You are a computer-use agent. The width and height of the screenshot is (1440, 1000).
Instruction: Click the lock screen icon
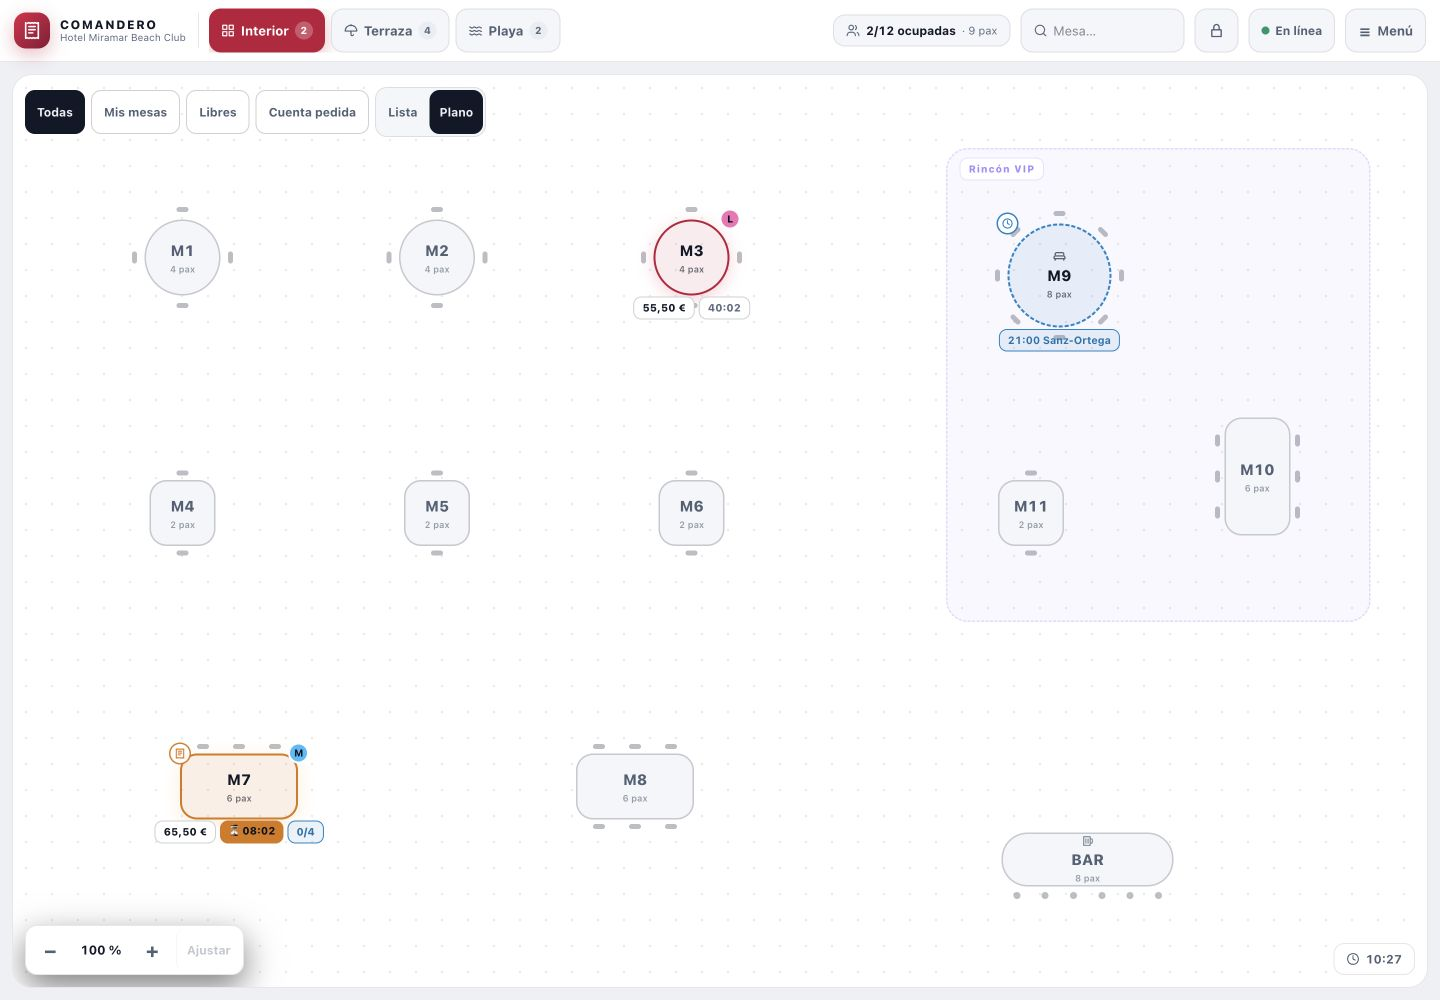tap(1216, 31)
